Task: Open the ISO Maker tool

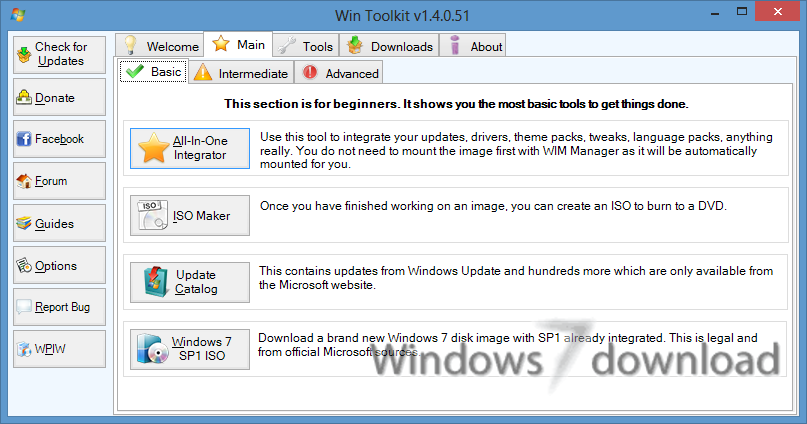Action: tap(190, 216)
